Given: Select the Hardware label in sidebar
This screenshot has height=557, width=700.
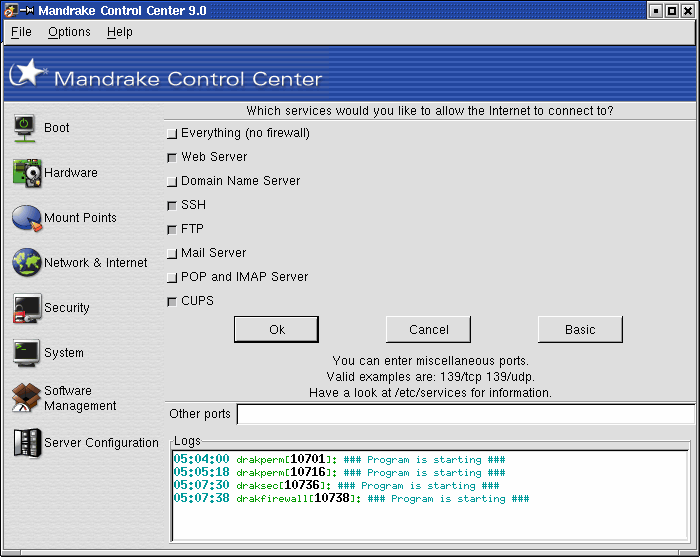Looking at the screenshot, I should (x=71, y=173).
